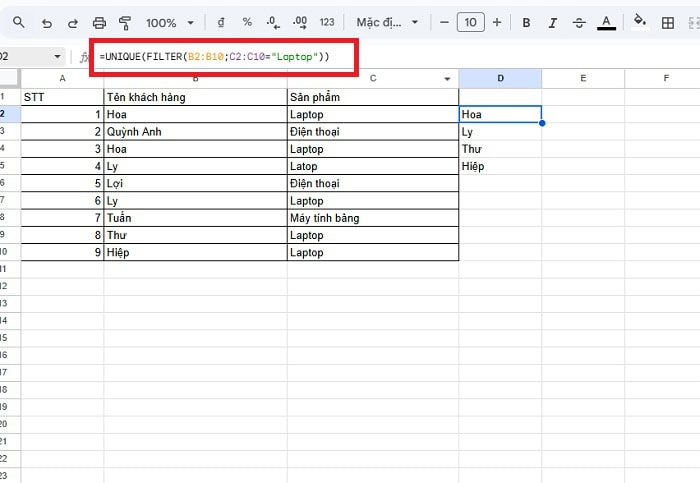The image size is (700, 483).
Task: Undo the last action
Action: coord(46,22)
